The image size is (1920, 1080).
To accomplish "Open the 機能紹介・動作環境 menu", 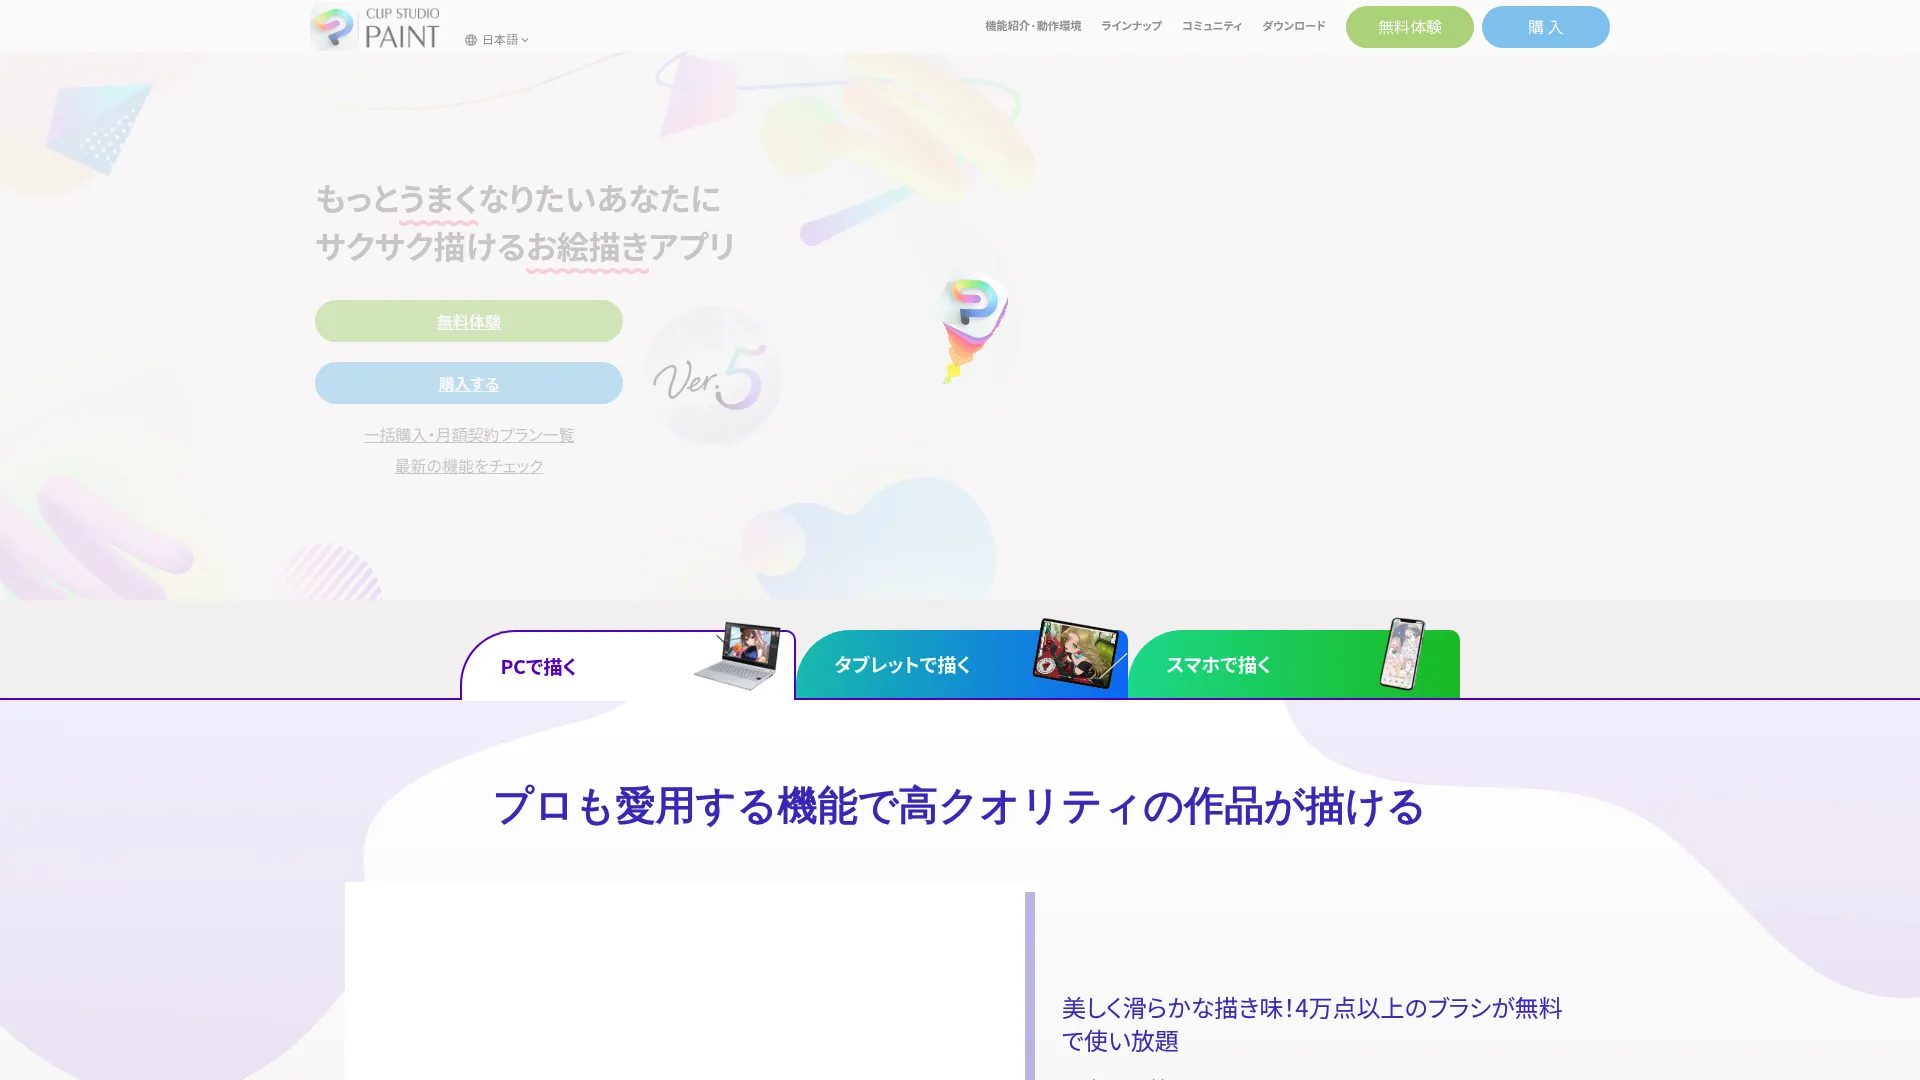I will click(1033, 26).
